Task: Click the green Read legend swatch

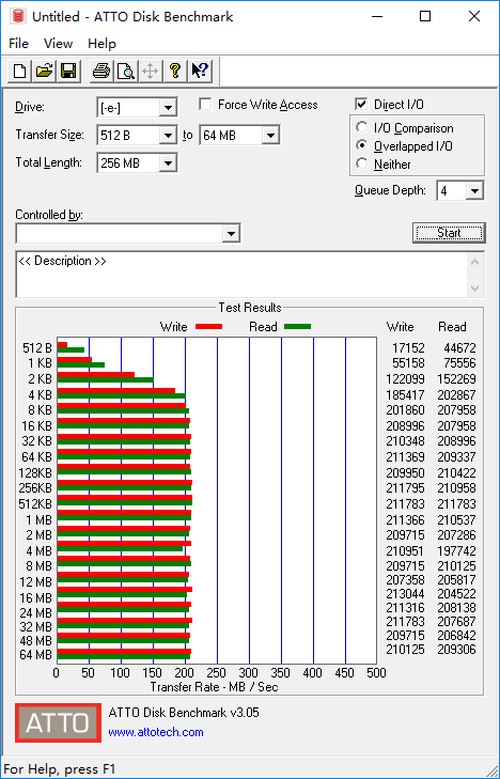Action: point(298,327)
